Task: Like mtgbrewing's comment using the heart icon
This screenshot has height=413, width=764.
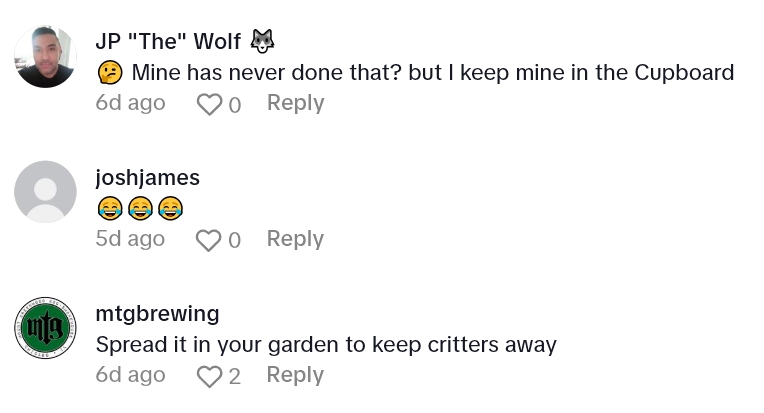Action: coord(208,376)
